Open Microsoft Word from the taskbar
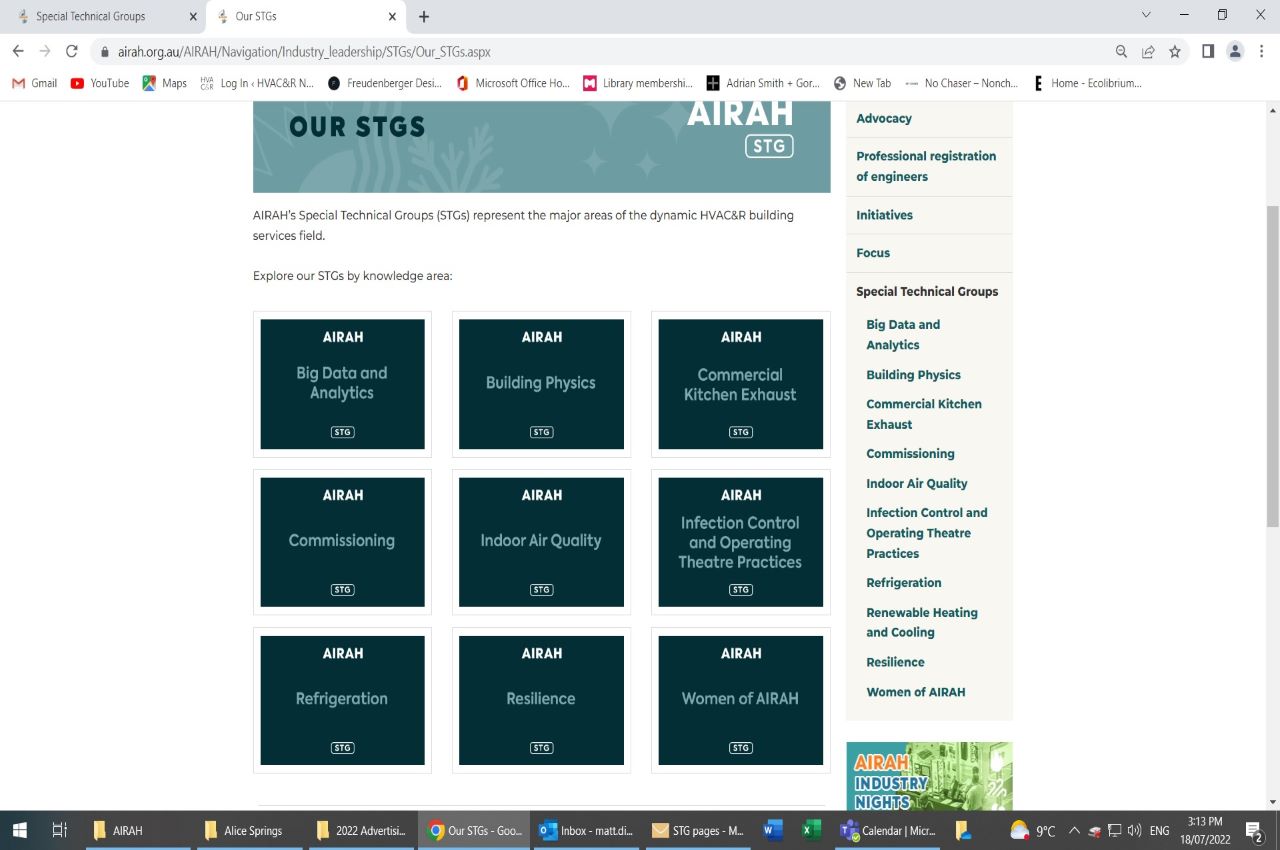The image size is (1280, 850). tap(772, 830)
